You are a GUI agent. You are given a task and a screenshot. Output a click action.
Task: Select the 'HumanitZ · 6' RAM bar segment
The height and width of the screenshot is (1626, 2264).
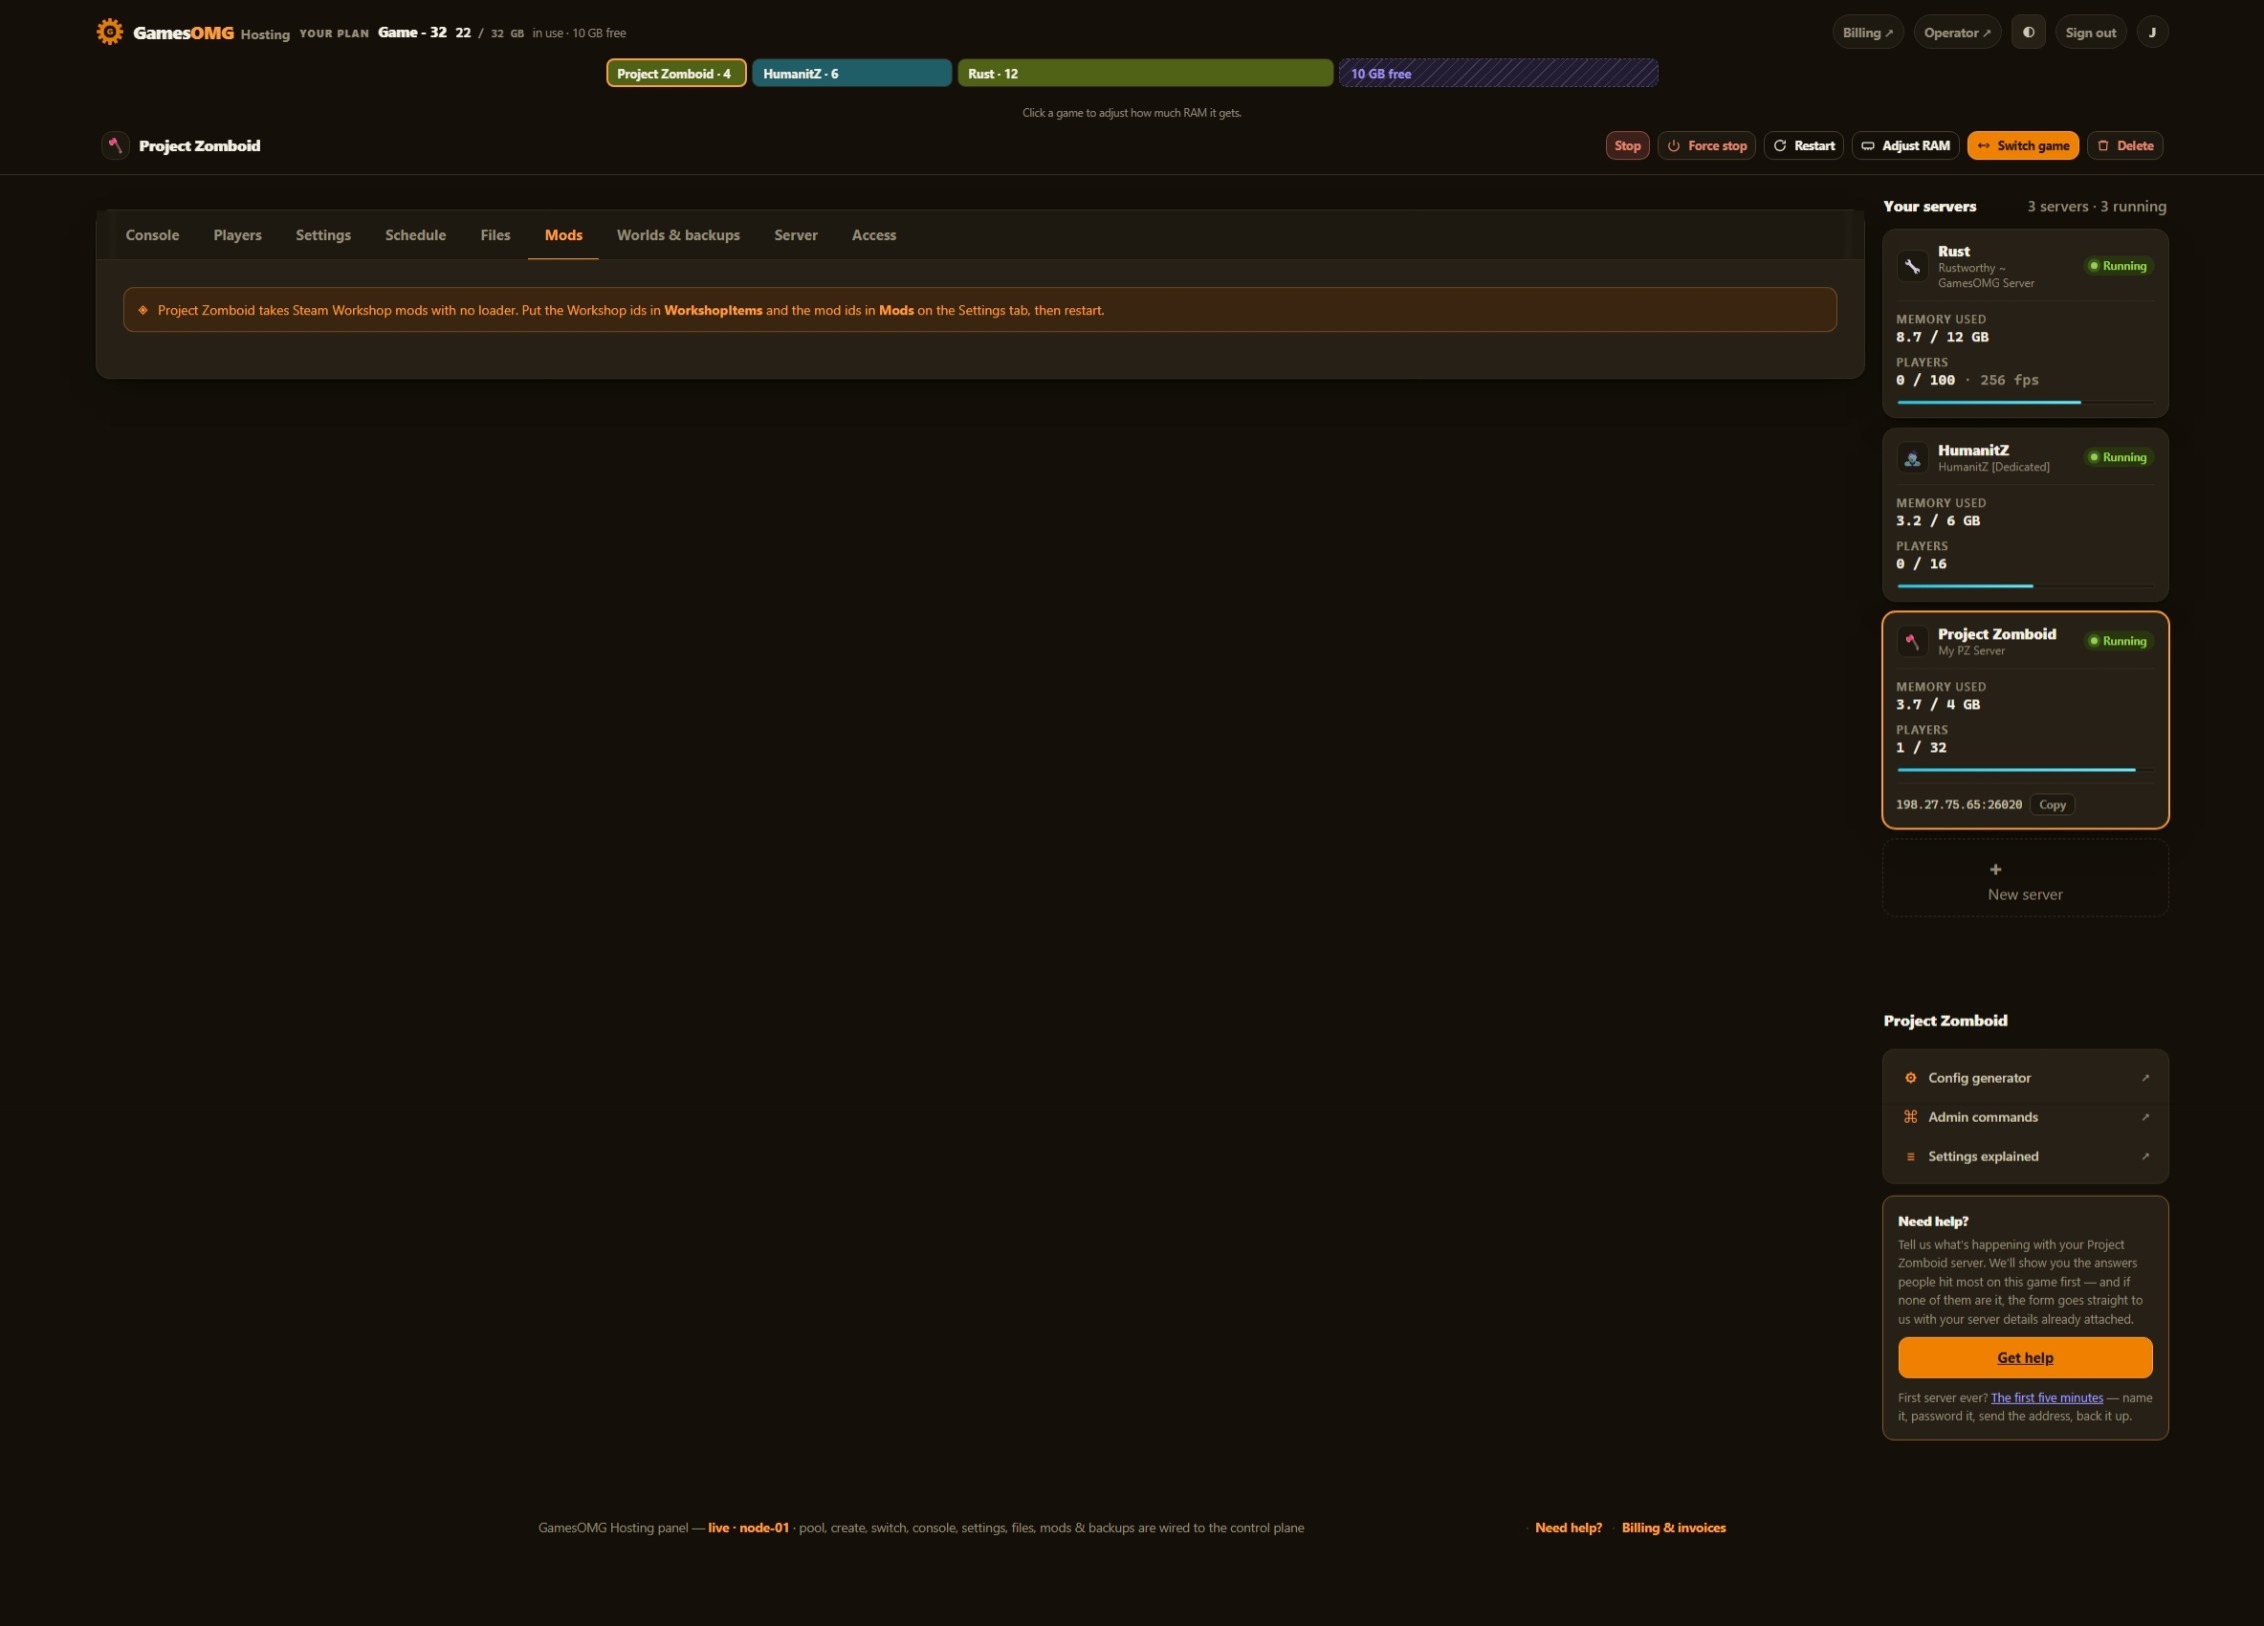tap(852, 73)
